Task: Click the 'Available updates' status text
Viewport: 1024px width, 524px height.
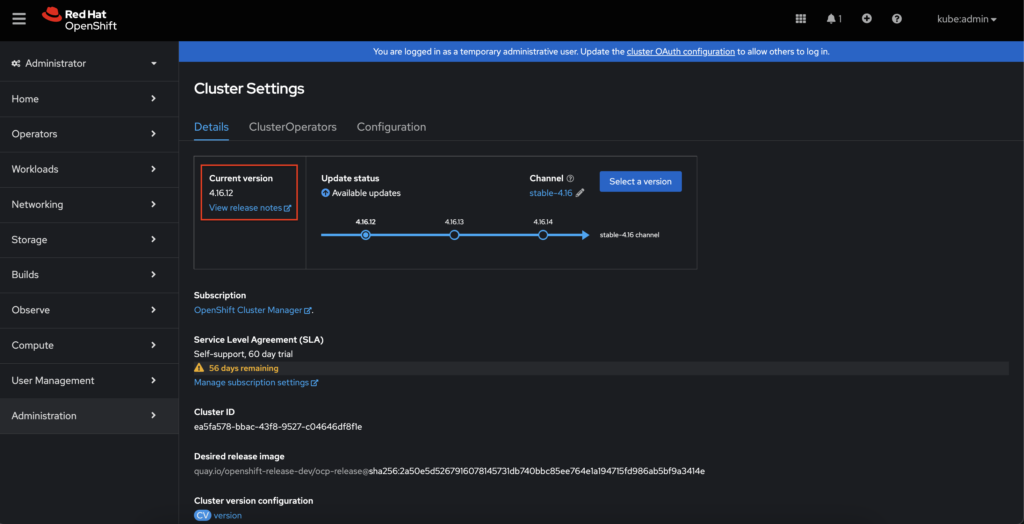Action: [x=366, y=193]
